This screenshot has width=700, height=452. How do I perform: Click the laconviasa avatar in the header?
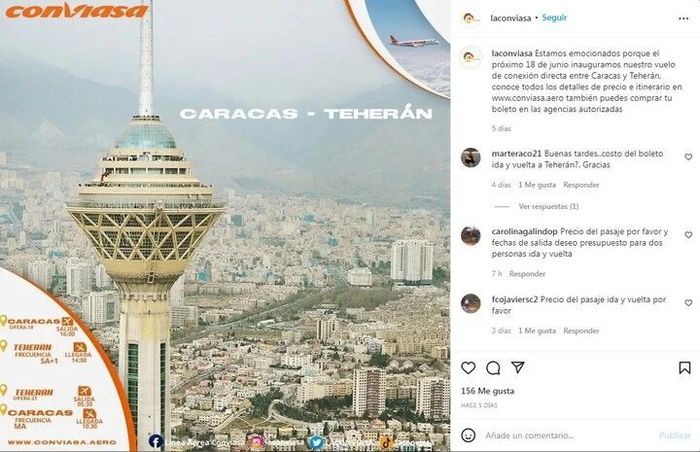click(x=470, y=18)
